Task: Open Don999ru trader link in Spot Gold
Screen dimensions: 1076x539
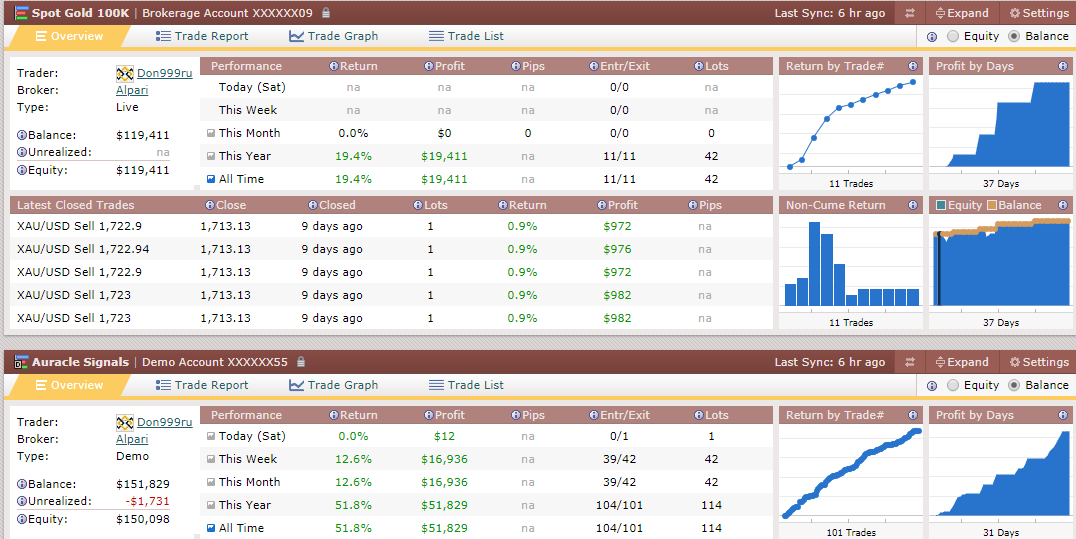Action: [165, 73]
